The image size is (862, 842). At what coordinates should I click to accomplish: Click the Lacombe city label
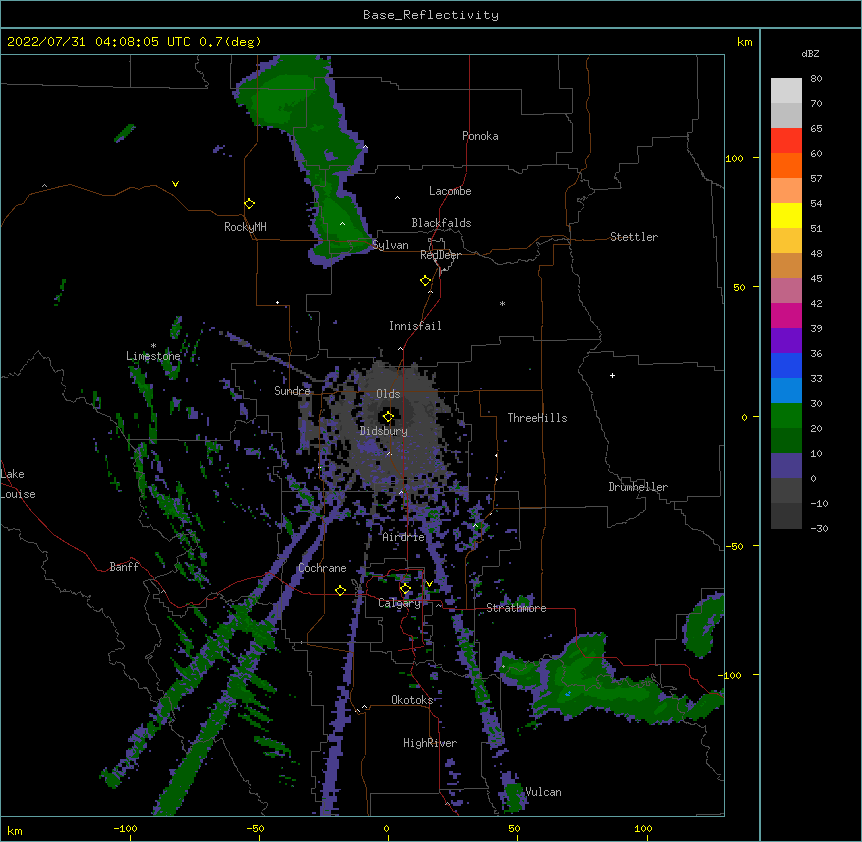[450, 191]
